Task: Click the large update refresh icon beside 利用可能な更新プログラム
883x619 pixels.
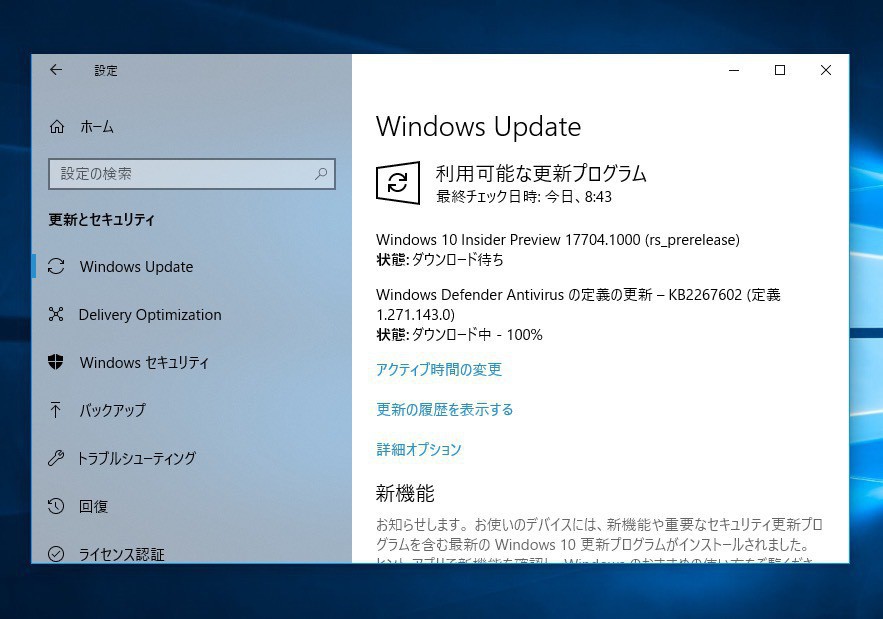Action: tap(398, 182)
